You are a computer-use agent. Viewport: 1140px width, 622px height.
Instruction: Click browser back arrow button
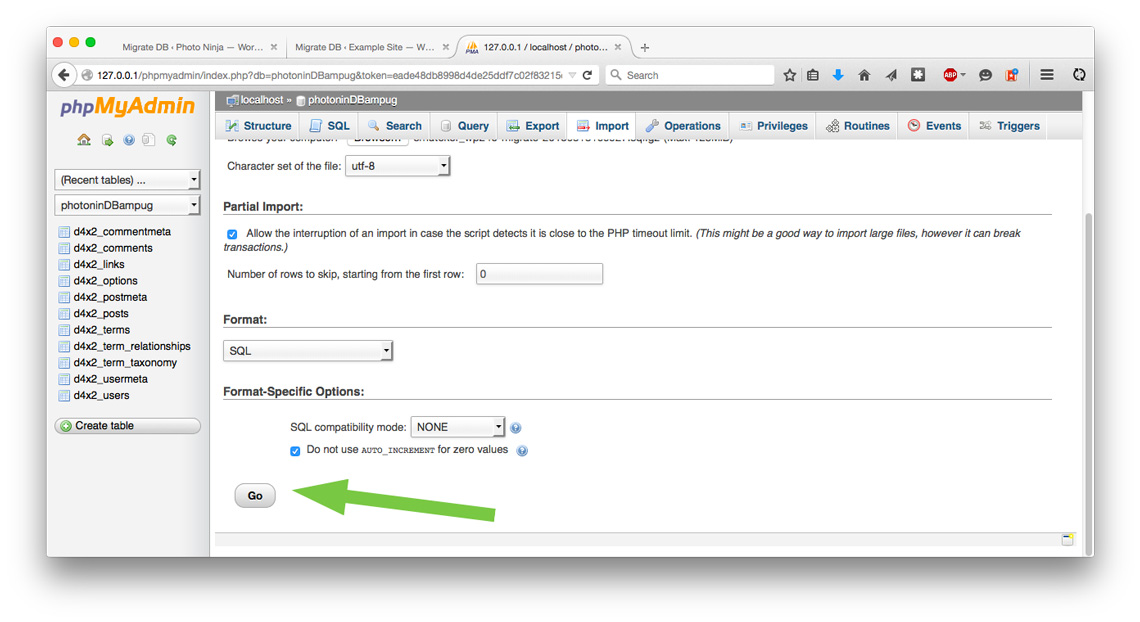pyautogui.click(x=64, y=75)
